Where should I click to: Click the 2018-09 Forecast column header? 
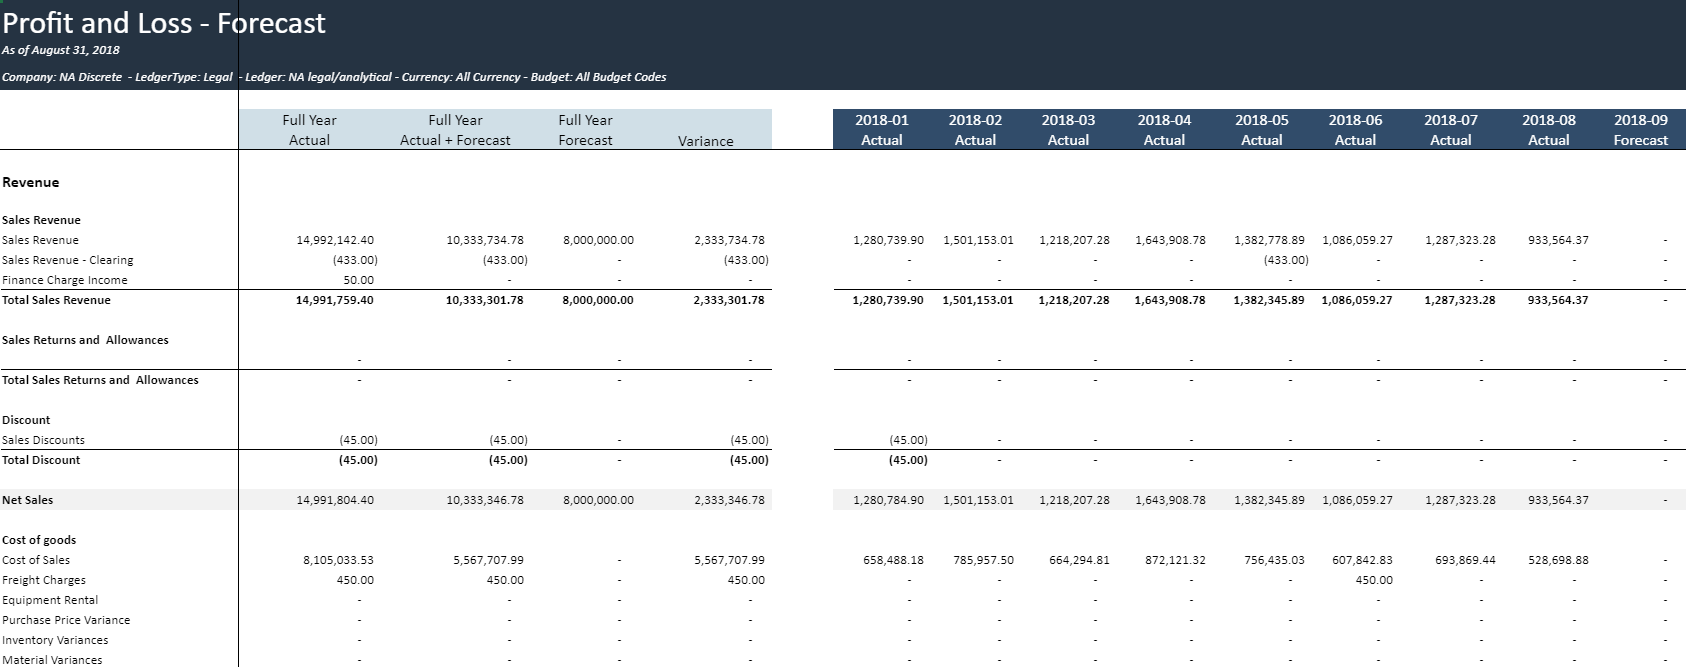click(x=1640, y=130)
